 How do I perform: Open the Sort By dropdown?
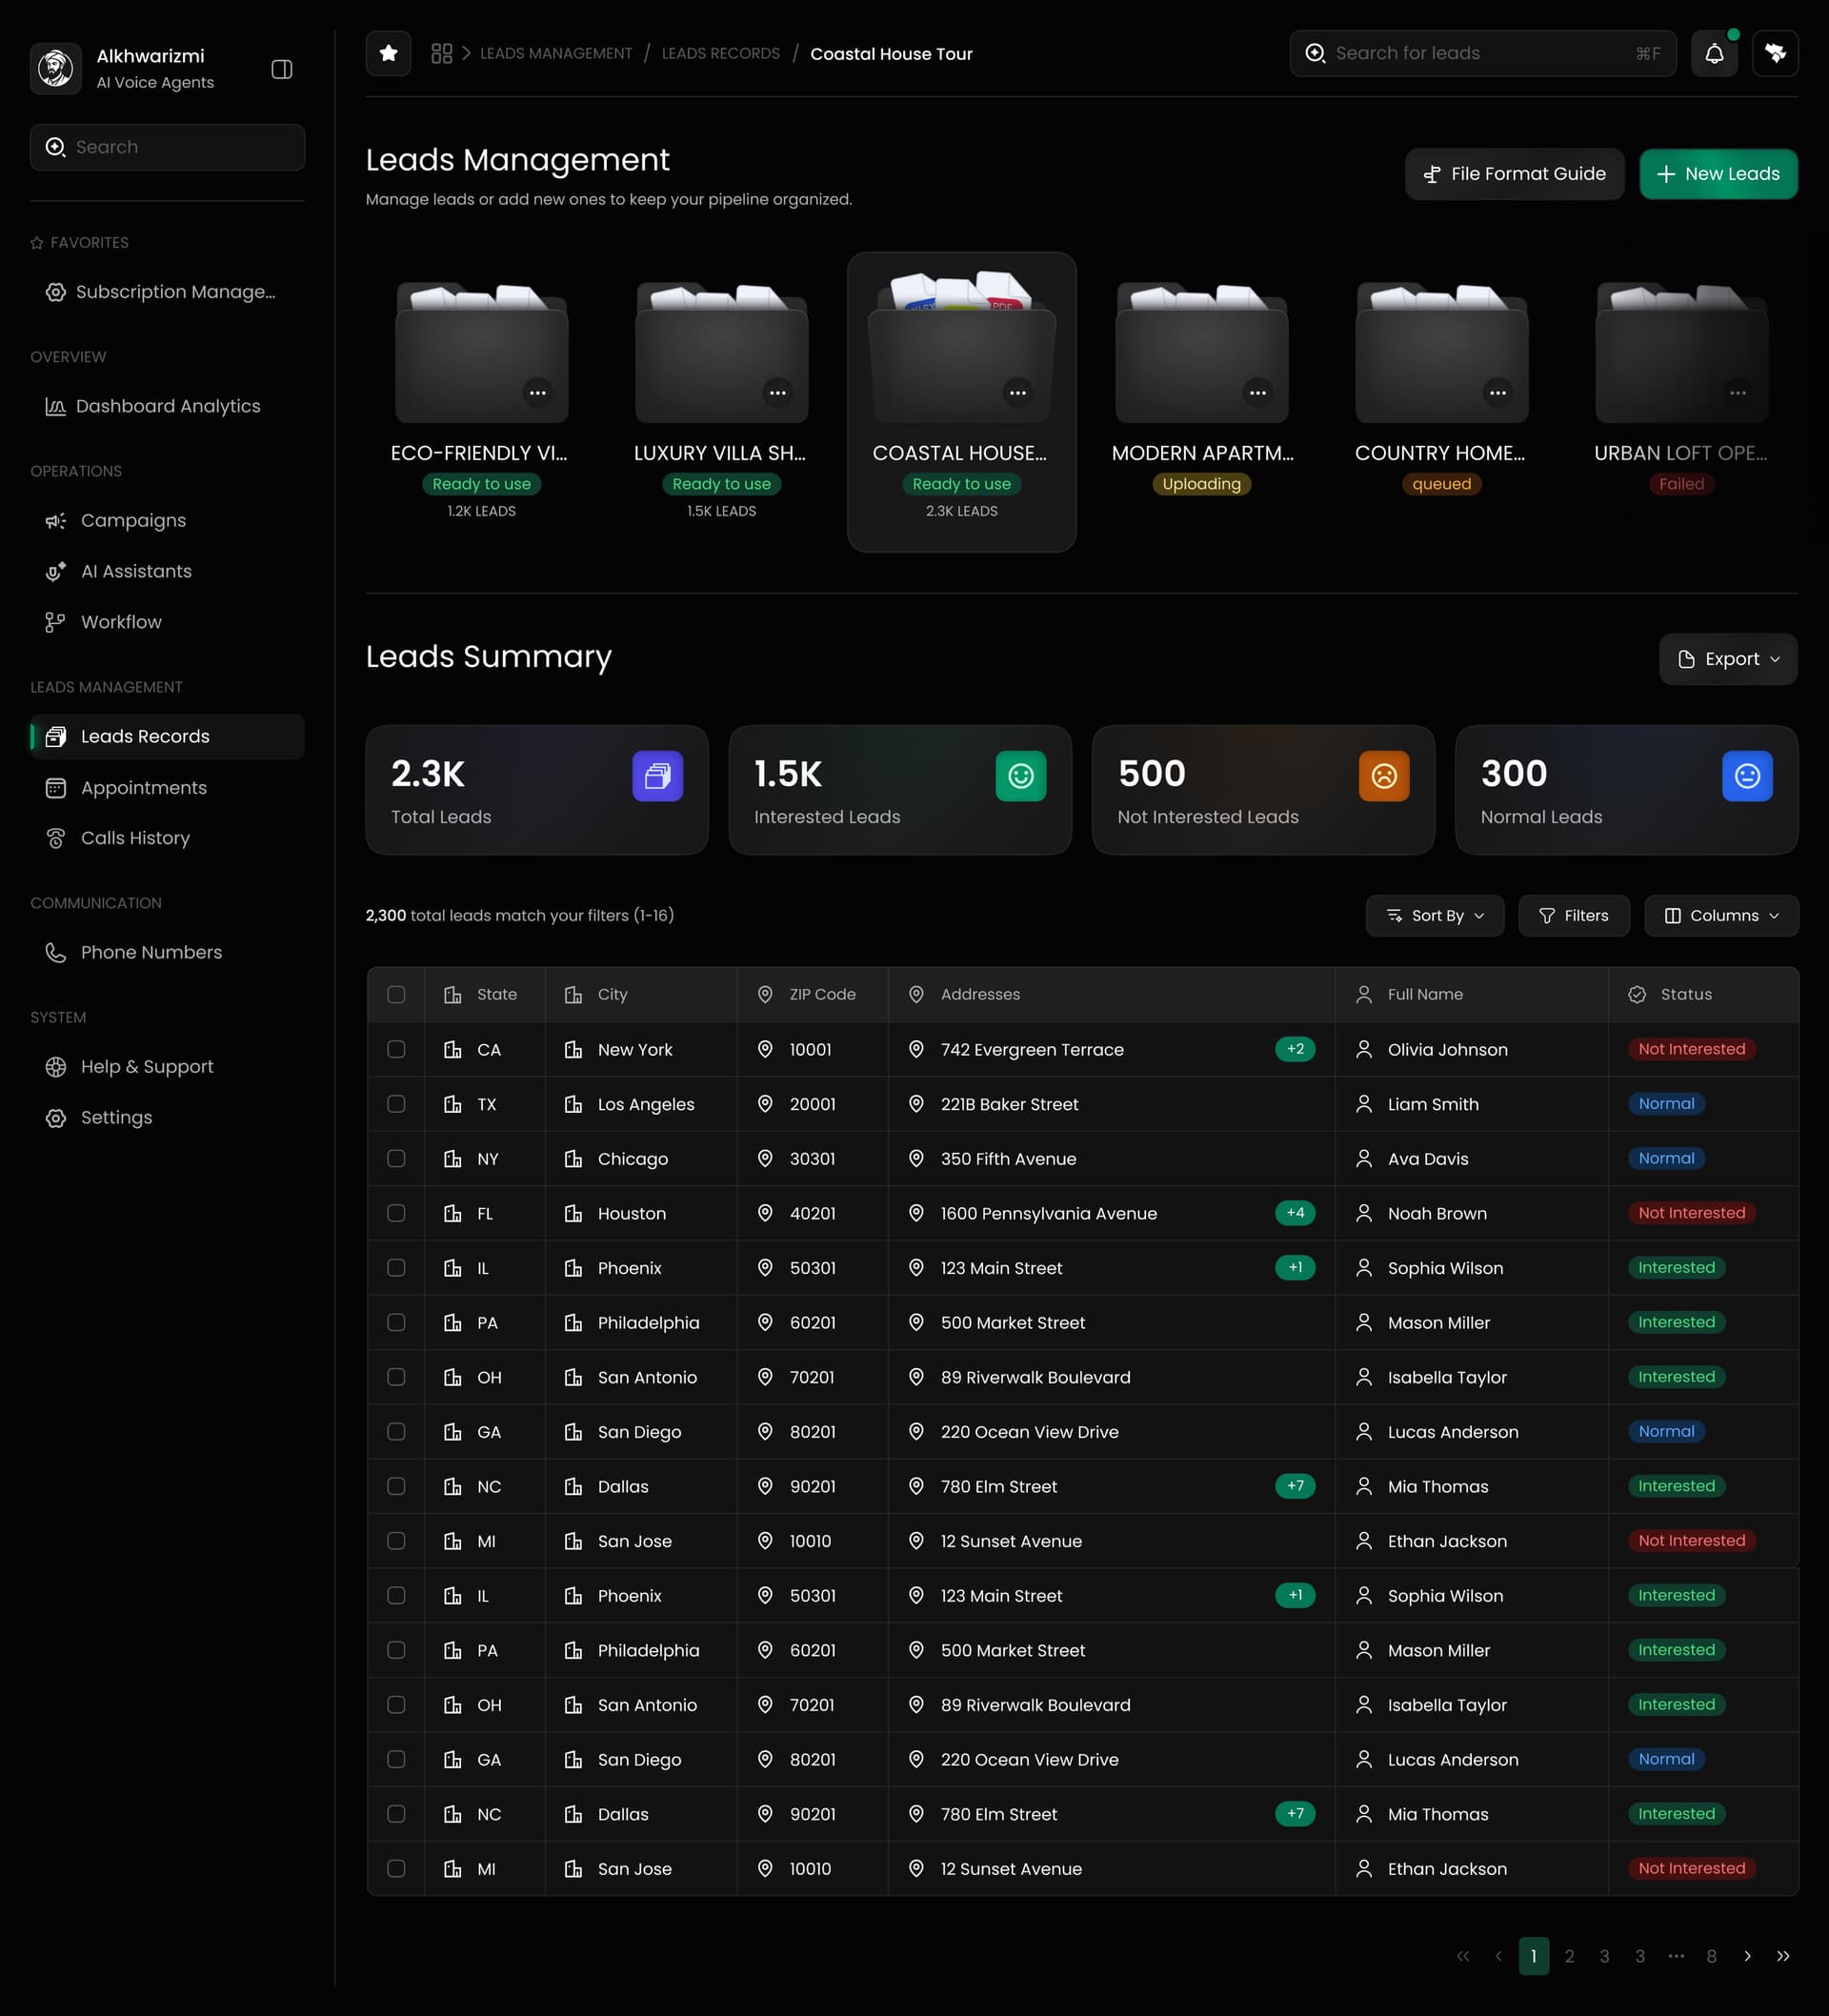(1435, 915)
